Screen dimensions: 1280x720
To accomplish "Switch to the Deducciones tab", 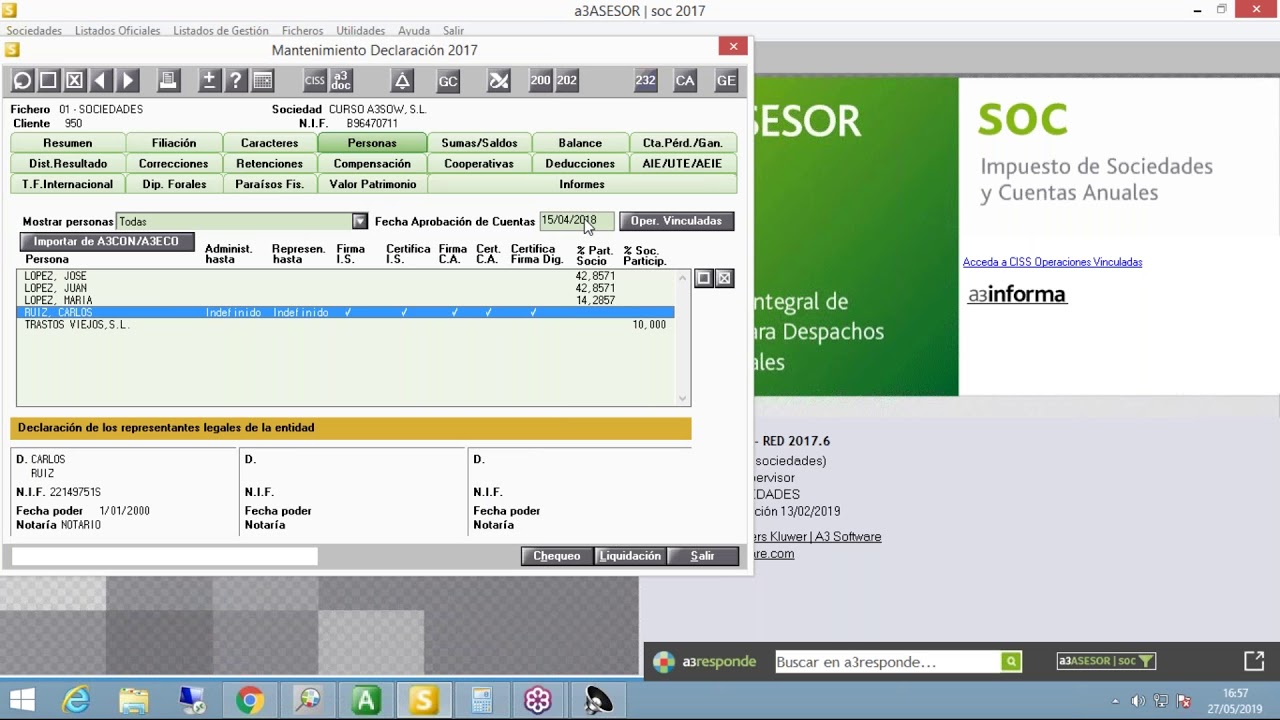I will [x=580, y=164].
